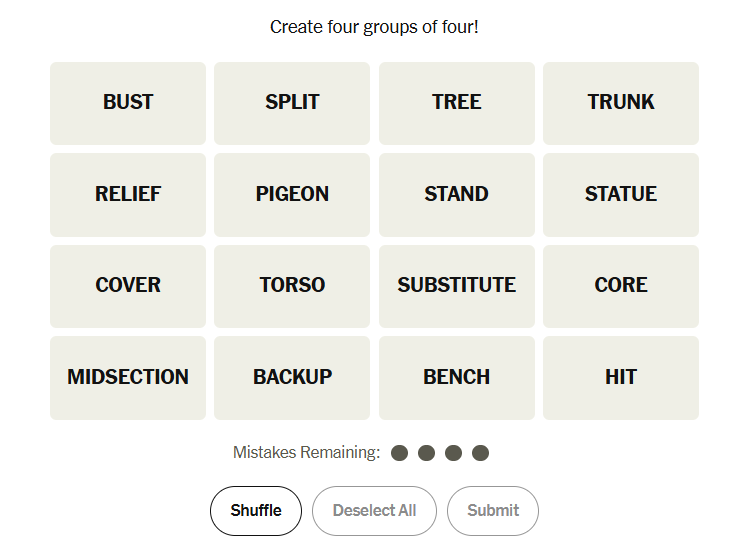Select the BACKUP word tile
This screenshot has width=753, height=557.
click(x=292, y=378)
